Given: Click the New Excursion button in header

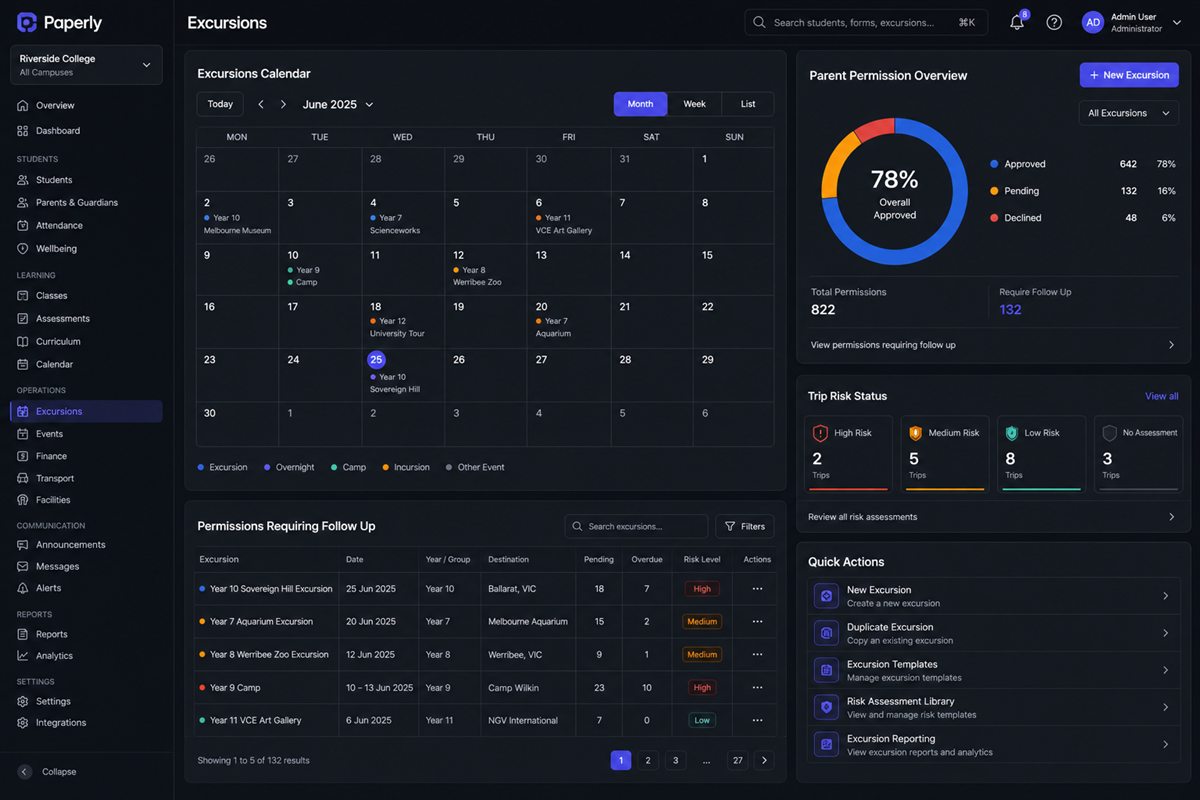Looking at the screenshot, I should (x=1129, y=75).
